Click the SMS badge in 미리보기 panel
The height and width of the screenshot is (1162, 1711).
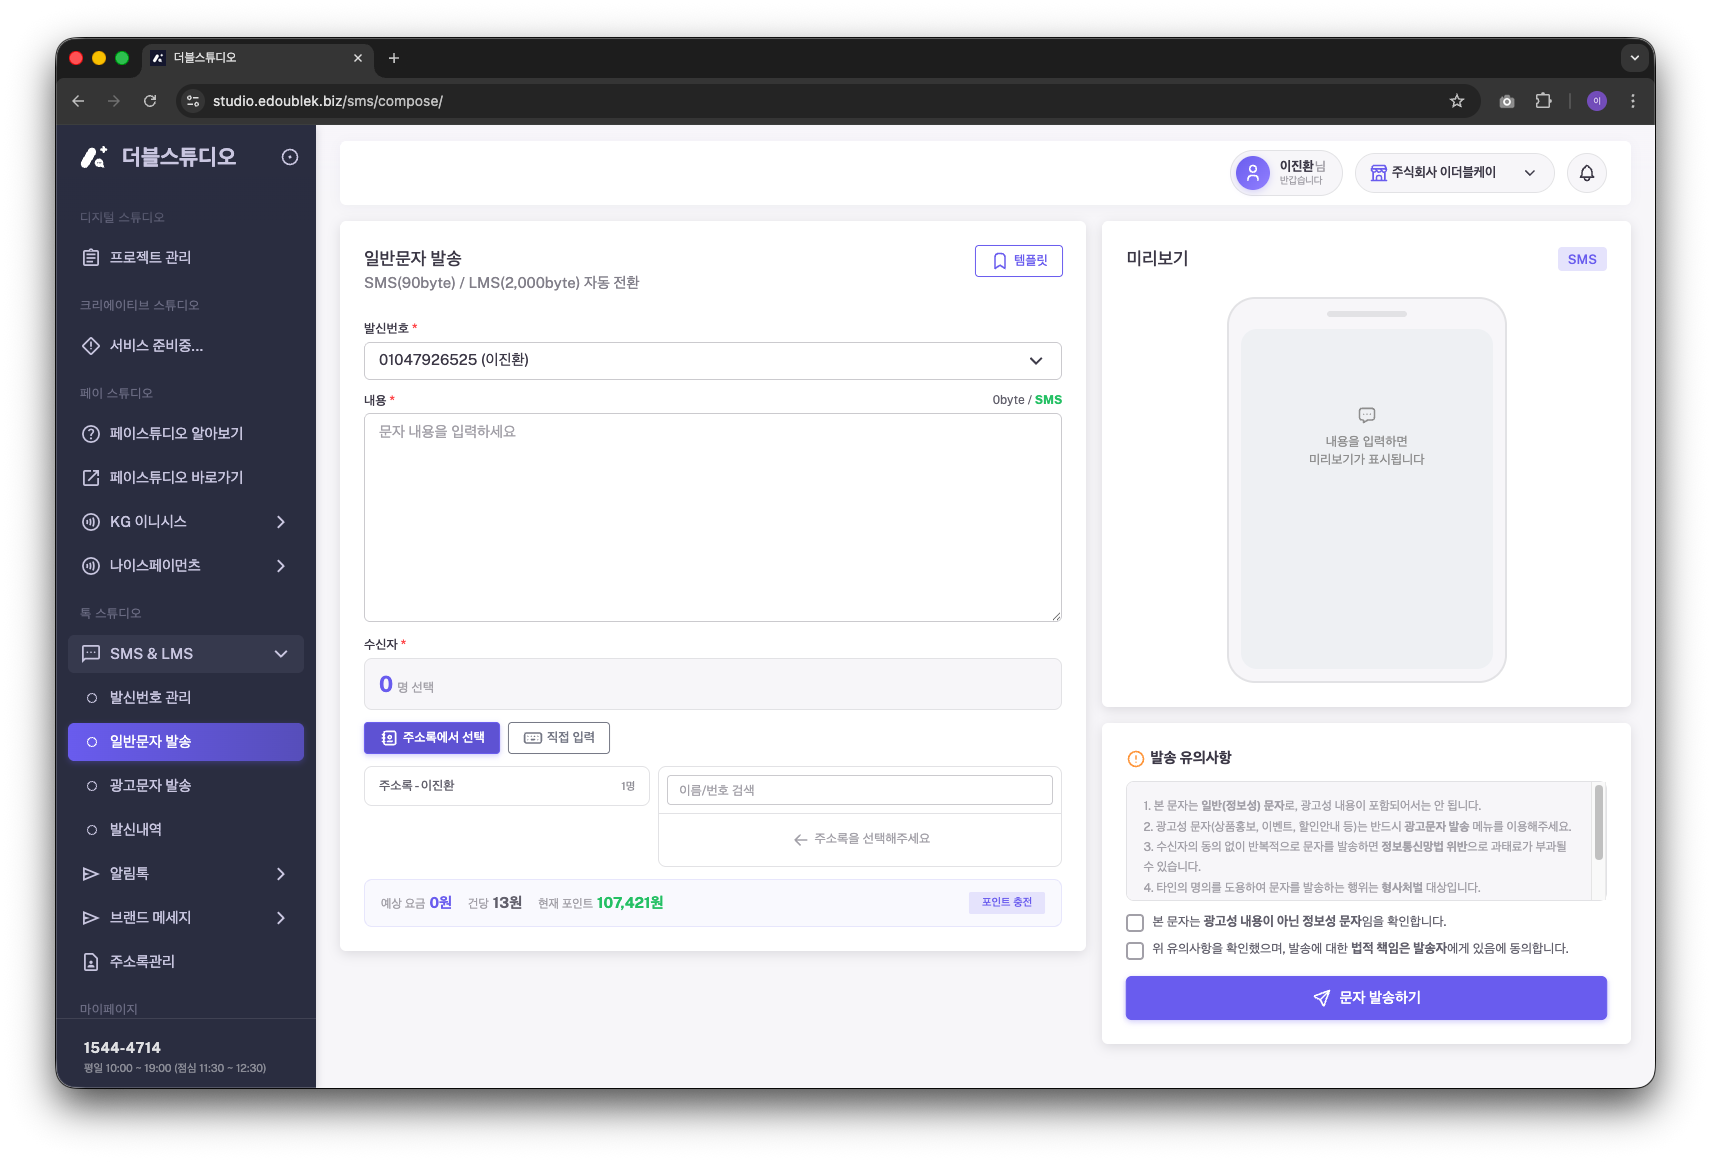click(x=1582, y=259)
